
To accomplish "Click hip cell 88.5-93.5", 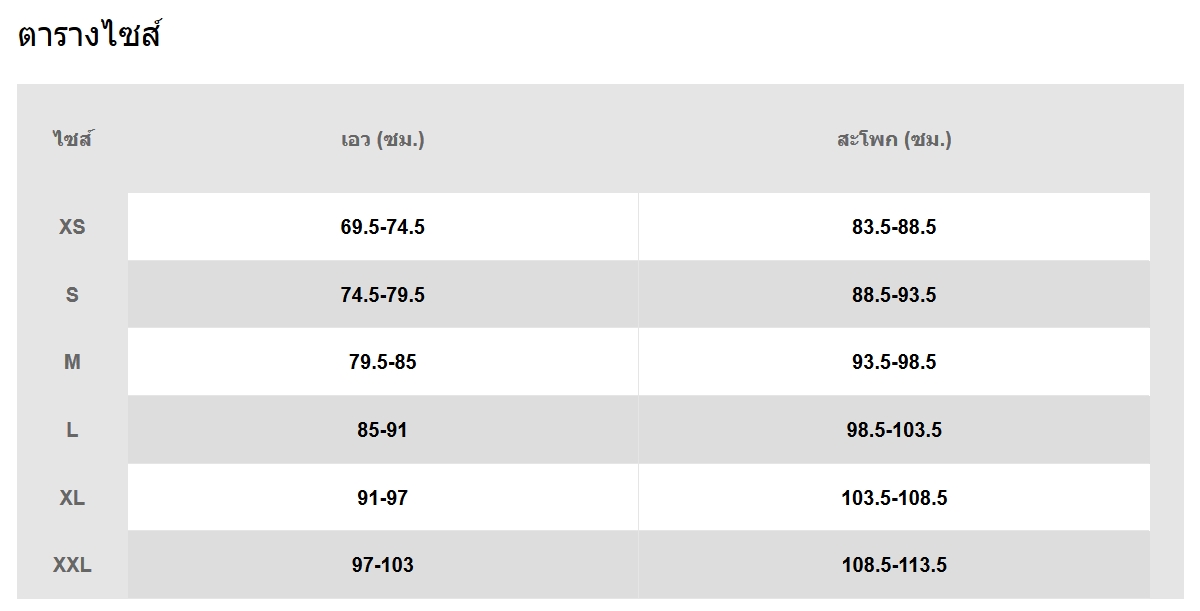I will coord(893,295).
